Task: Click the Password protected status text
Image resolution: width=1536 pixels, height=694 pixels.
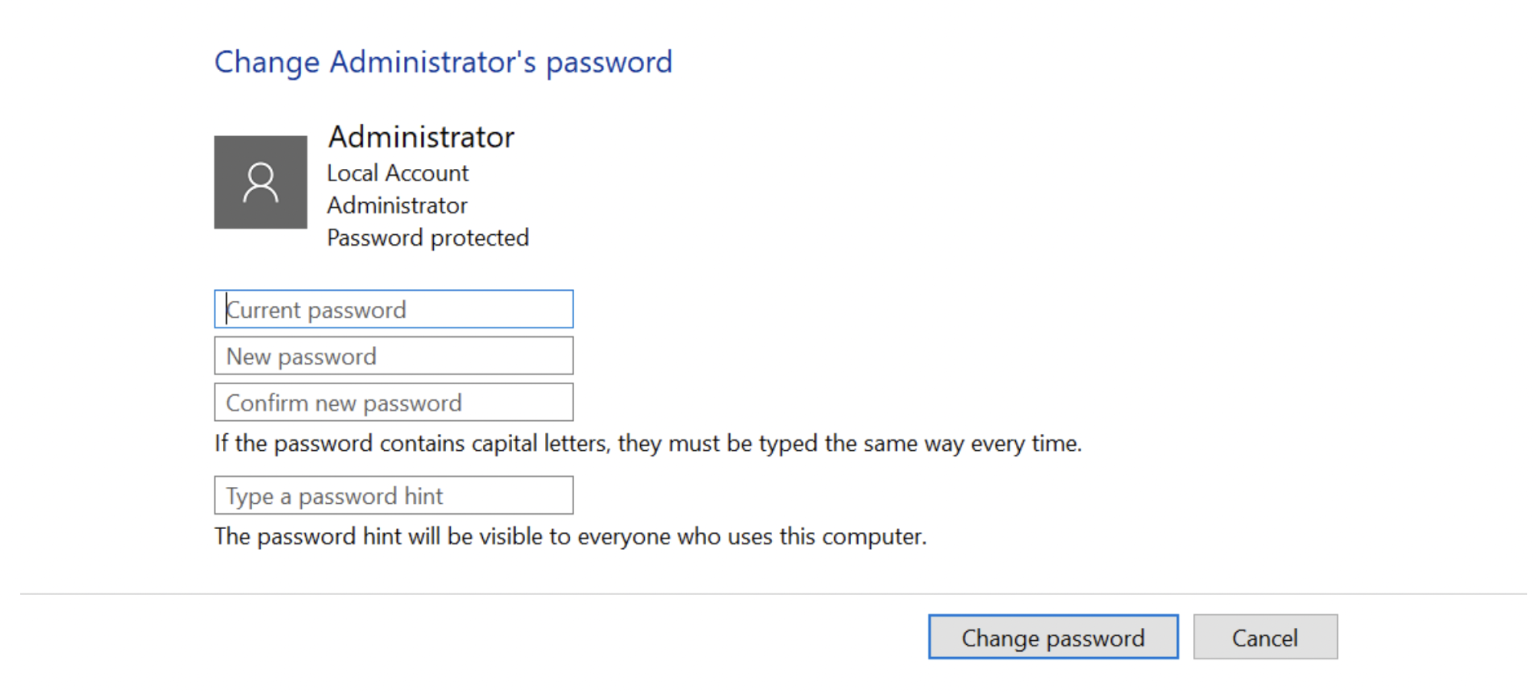Action: [x=428, y=238]
